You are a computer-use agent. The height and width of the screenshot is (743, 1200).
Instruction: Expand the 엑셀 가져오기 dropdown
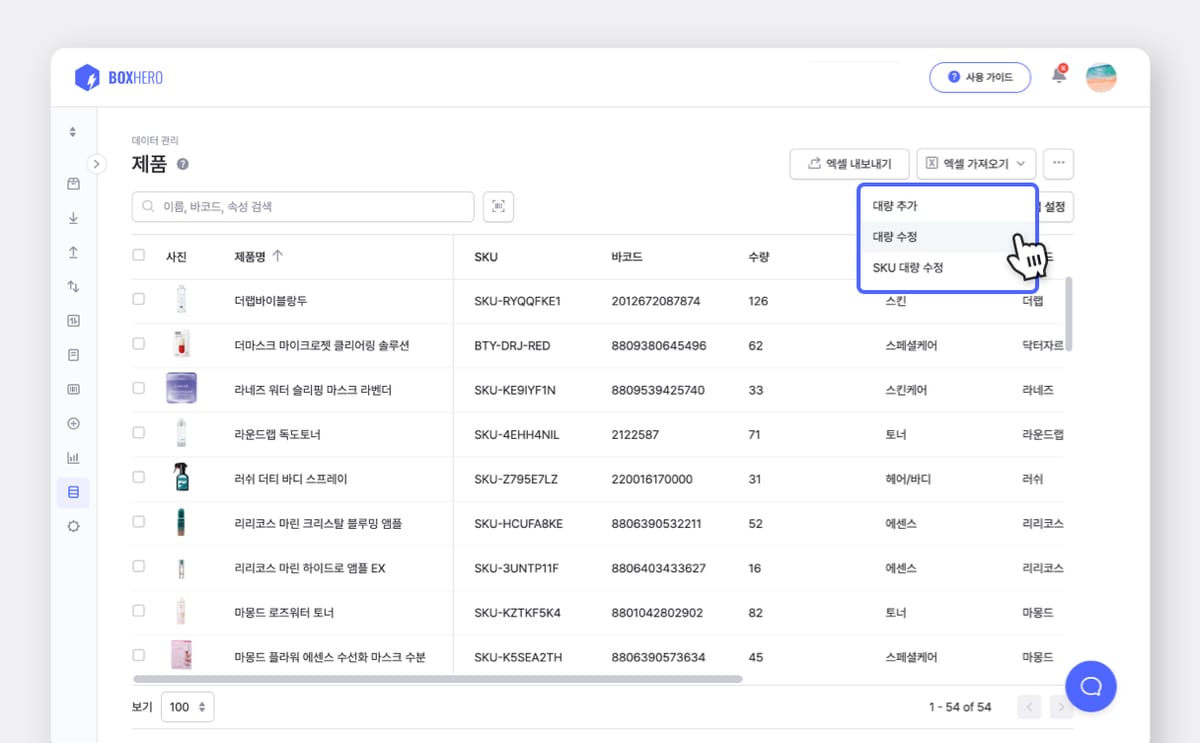[x=976, y=163]
